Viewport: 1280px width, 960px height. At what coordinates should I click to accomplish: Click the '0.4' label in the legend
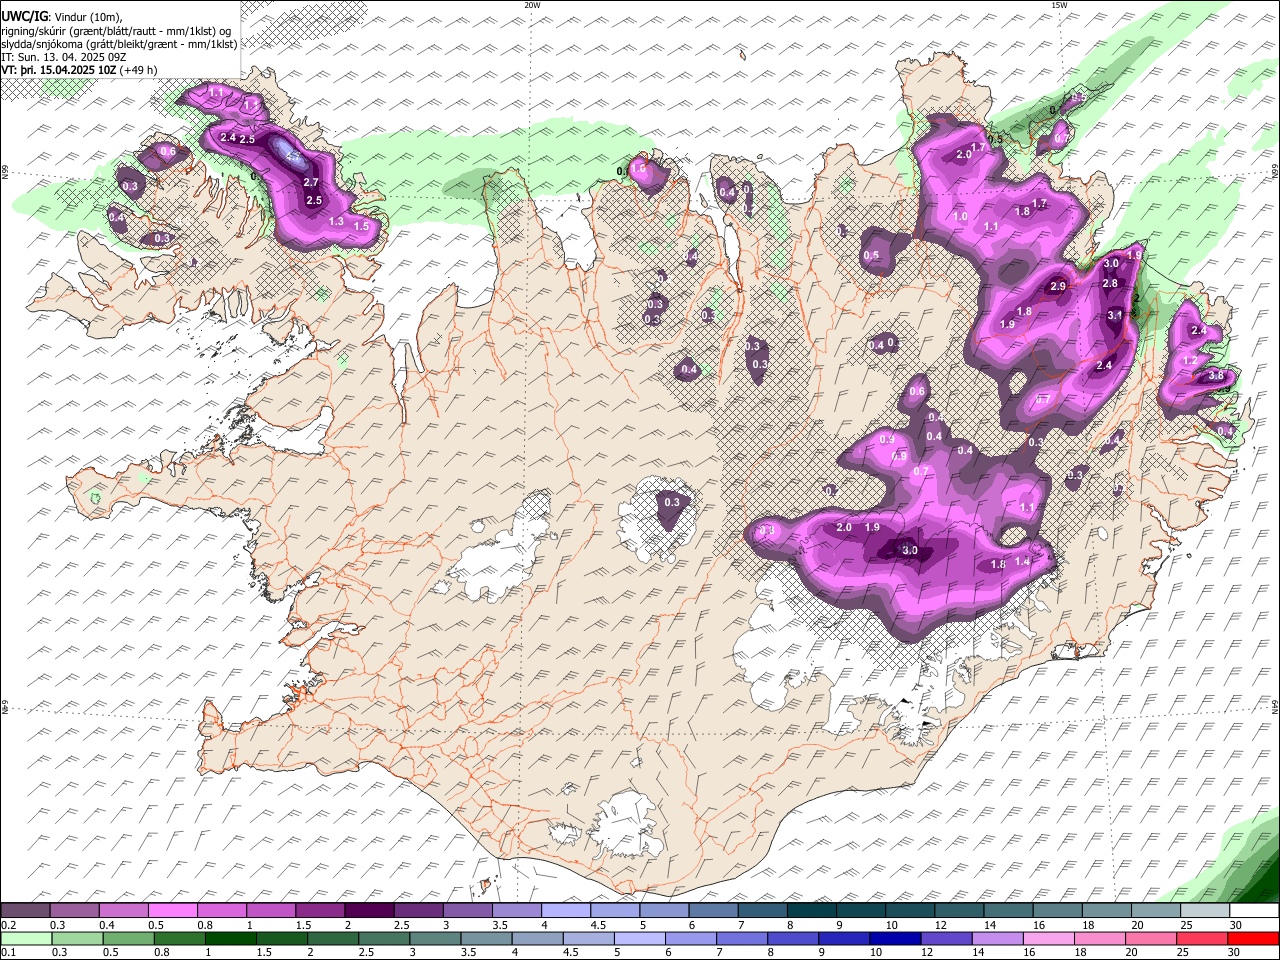point(107,925)
